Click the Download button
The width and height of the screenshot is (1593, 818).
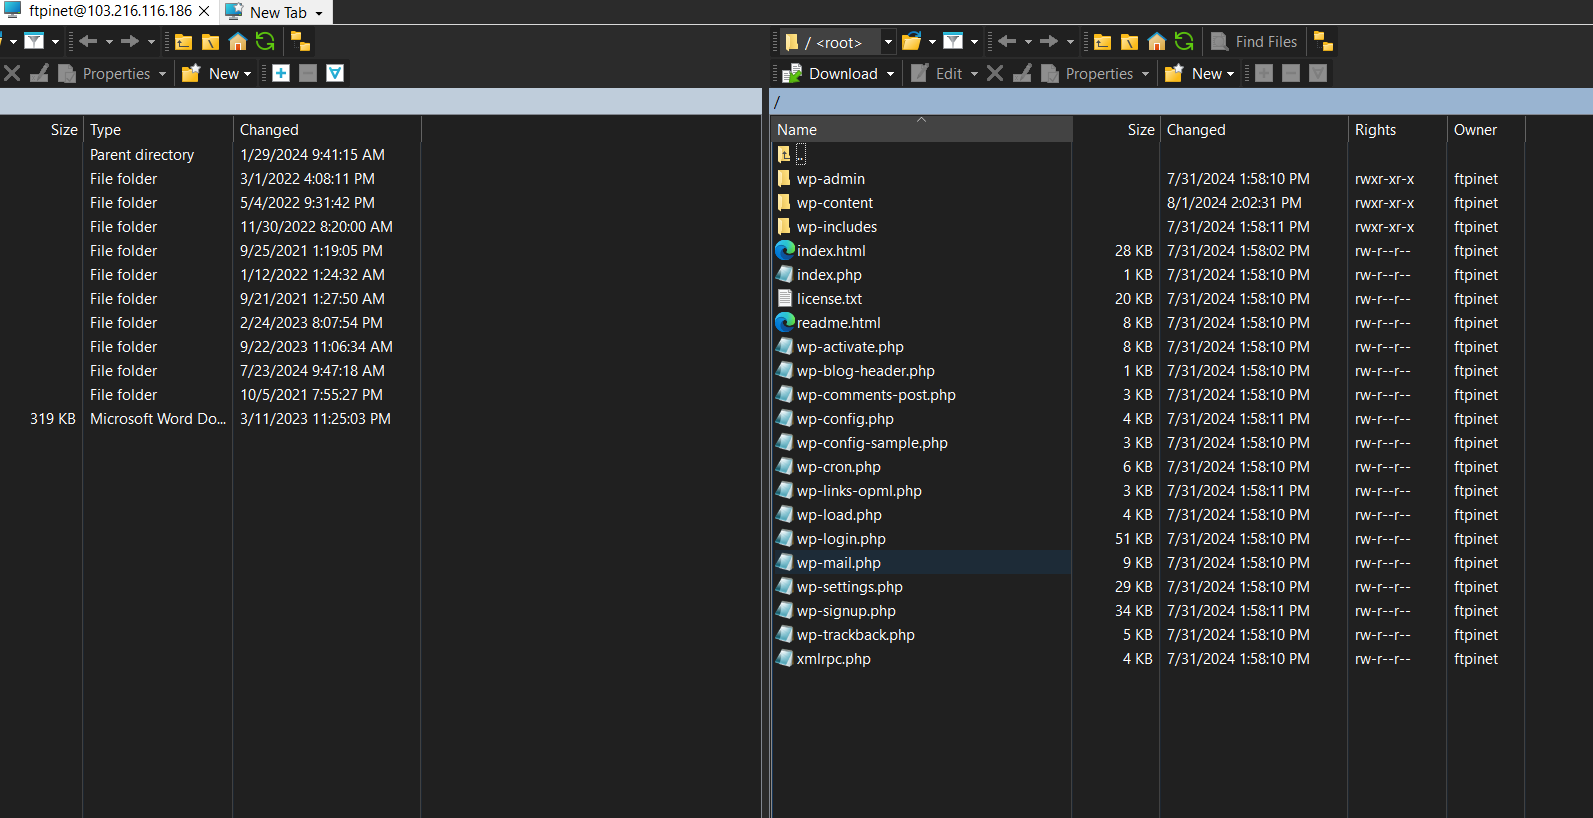point(830,73)
